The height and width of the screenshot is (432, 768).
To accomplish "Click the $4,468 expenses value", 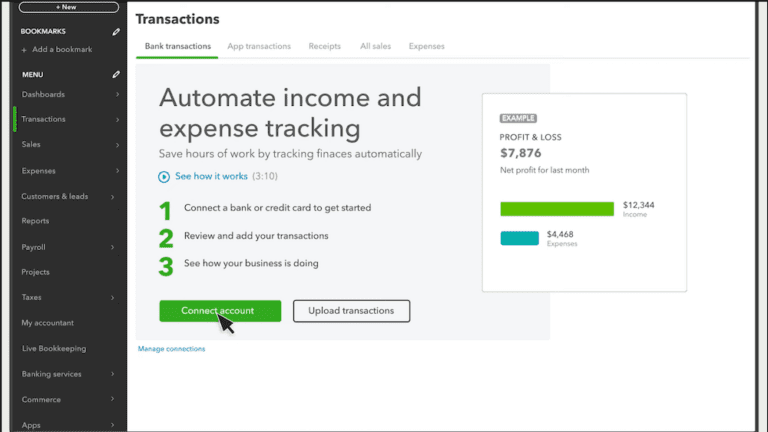I will (560, 234).
